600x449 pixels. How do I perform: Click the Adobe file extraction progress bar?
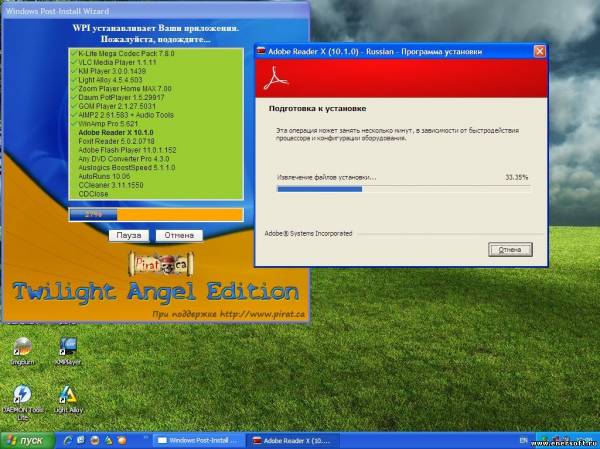[404, 189]
